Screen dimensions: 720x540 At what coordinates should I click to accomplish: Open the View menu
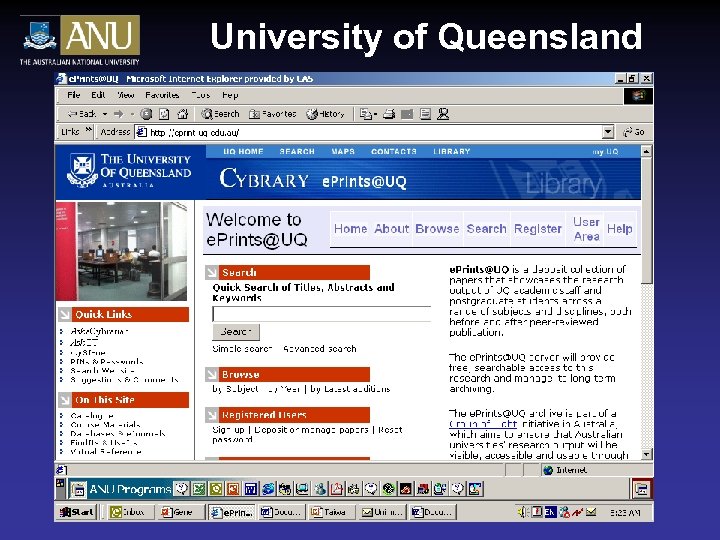point(125,95)
